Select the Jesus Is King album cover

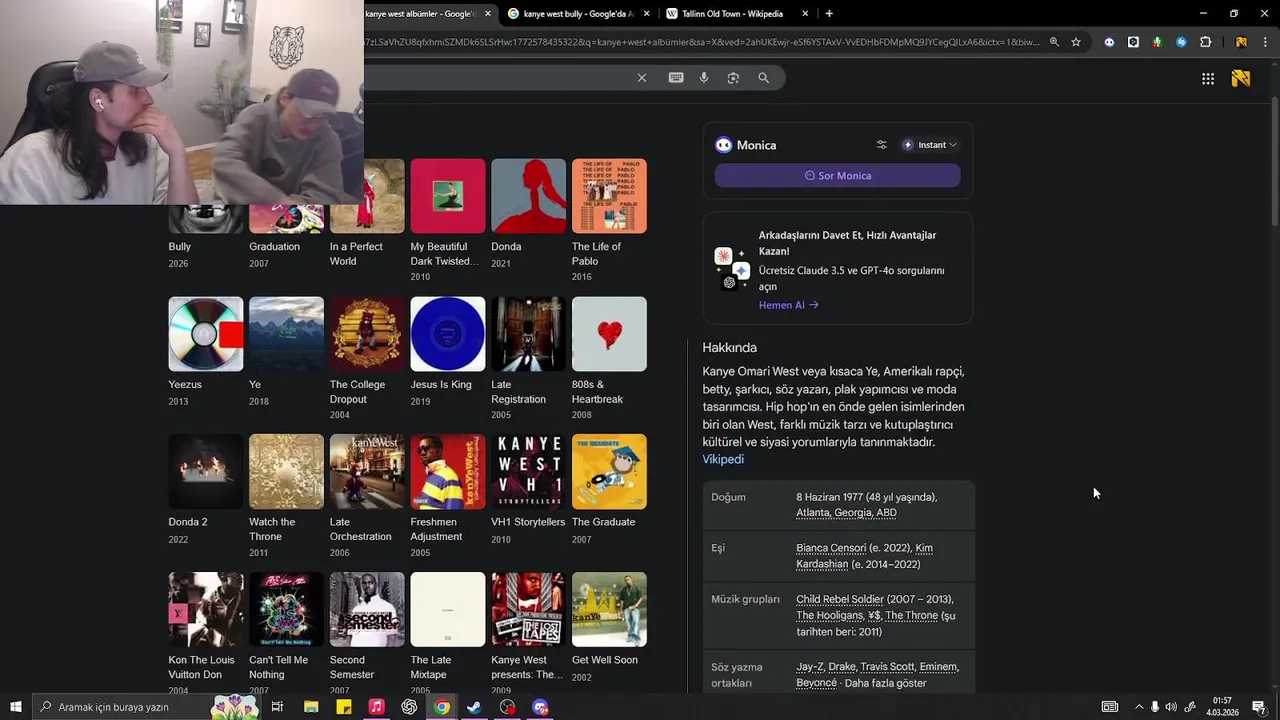(x=448, y=334)
